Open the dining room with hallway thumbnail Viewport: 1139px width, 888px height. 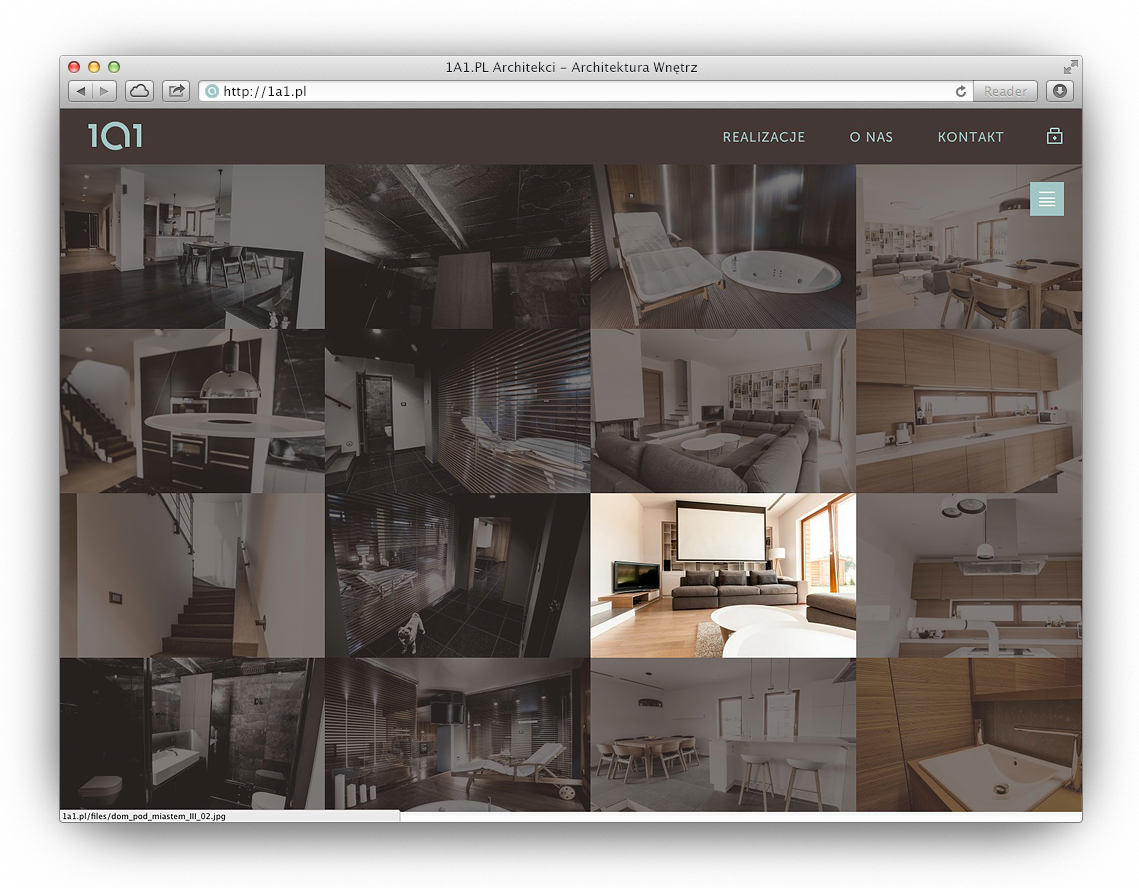192,246
